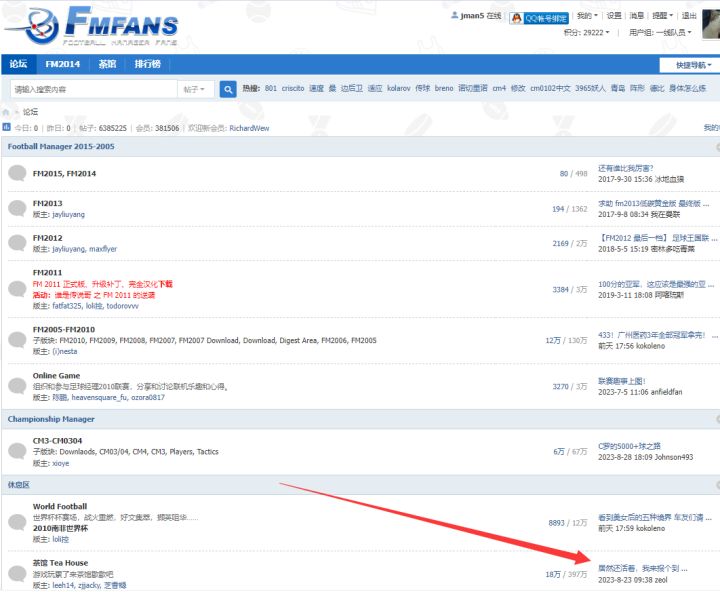Click the speech bubble icon for CM3-CM0304
The image size is (720, 592).
pyautogui.click(x=17, y=451)
